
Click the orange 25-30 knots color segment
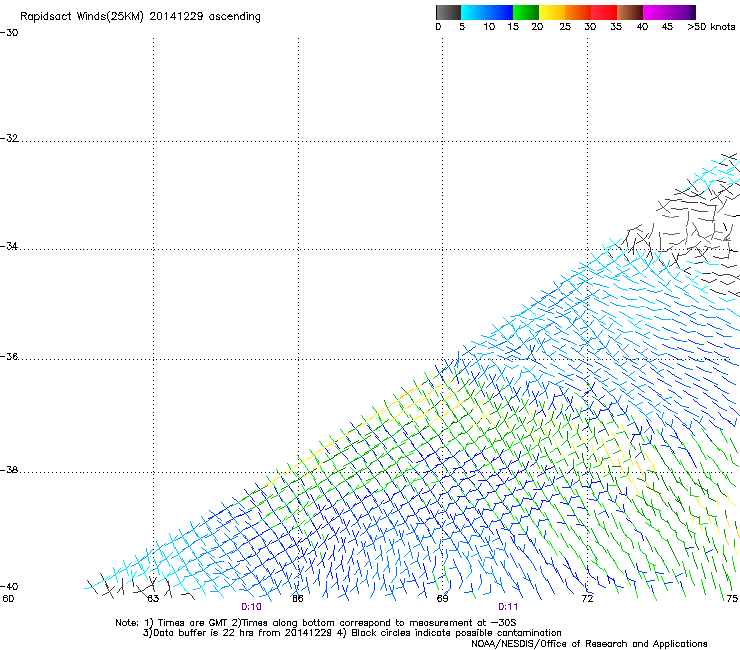click(578, 12)
